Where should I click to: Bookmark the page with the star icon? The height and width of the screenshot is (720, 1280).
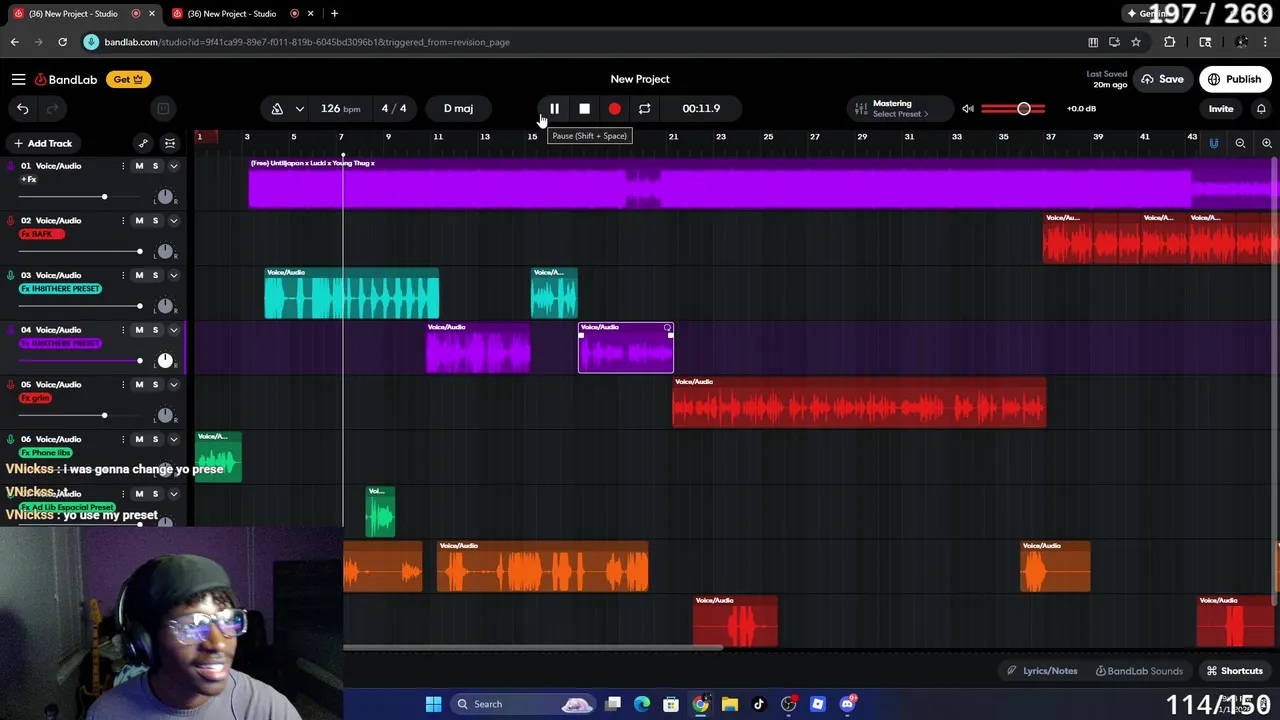pos(1136,42)
